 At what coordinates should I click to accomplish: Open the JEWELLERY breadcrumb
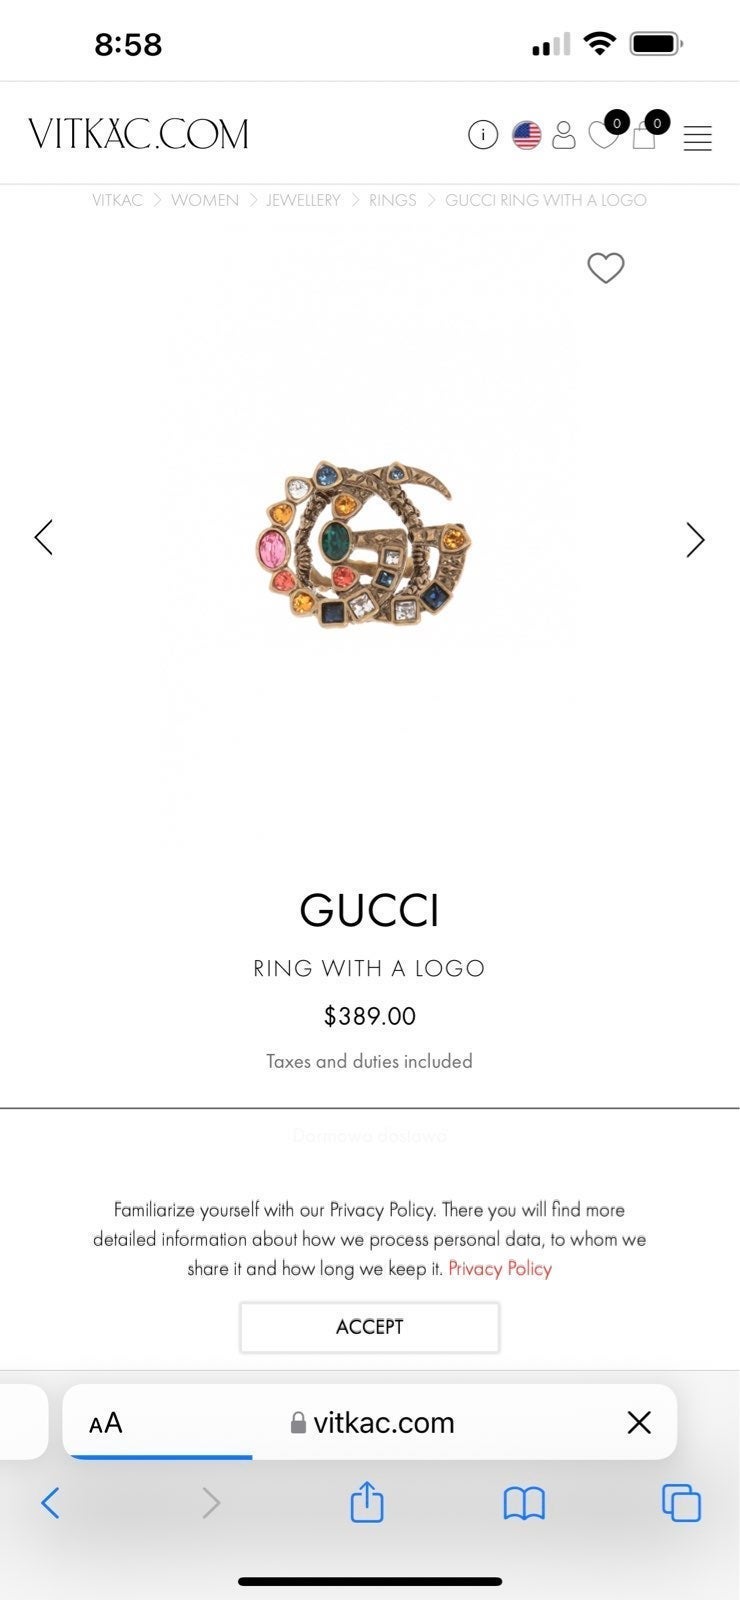pyautogui.click(x=303, y=200)
